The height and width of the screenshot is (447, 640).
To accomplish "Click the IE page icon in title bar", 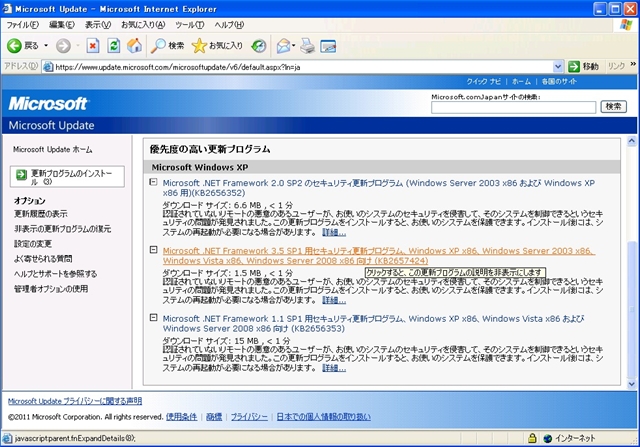I will [7, 9].
